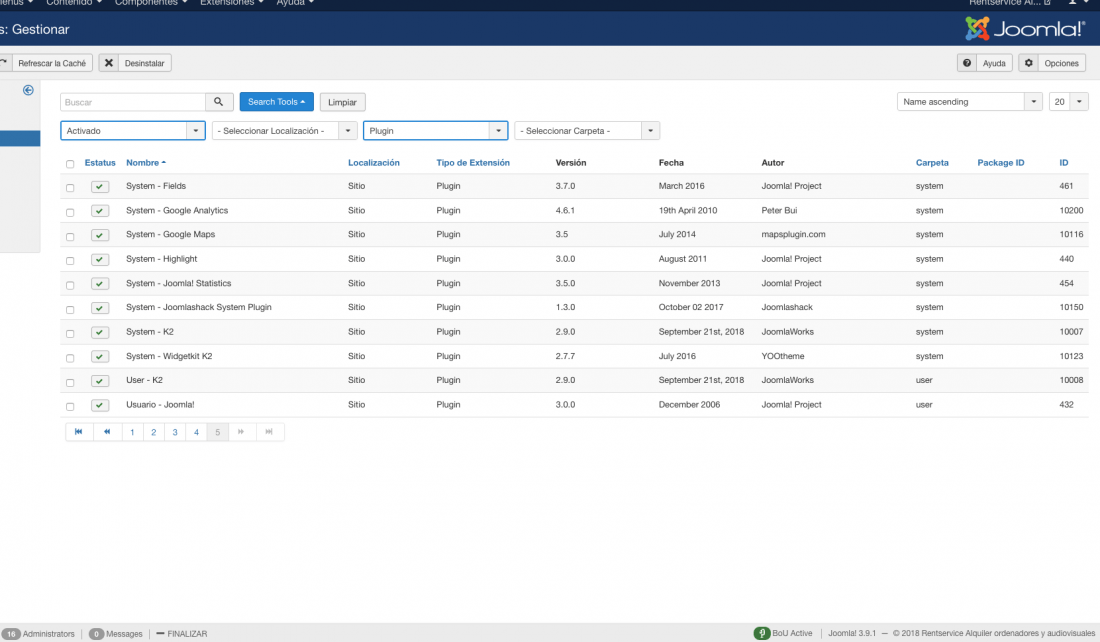Click the Joomla! logo
The image size is (1100, 642).
pyautogui.click(x=1025, y=29)
